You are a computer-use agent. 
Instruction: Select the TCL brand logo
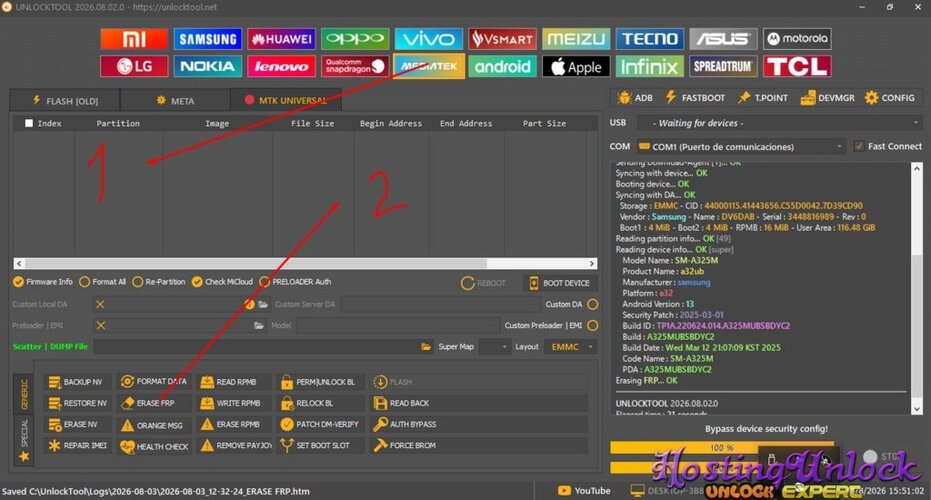[x=797, y=67]
